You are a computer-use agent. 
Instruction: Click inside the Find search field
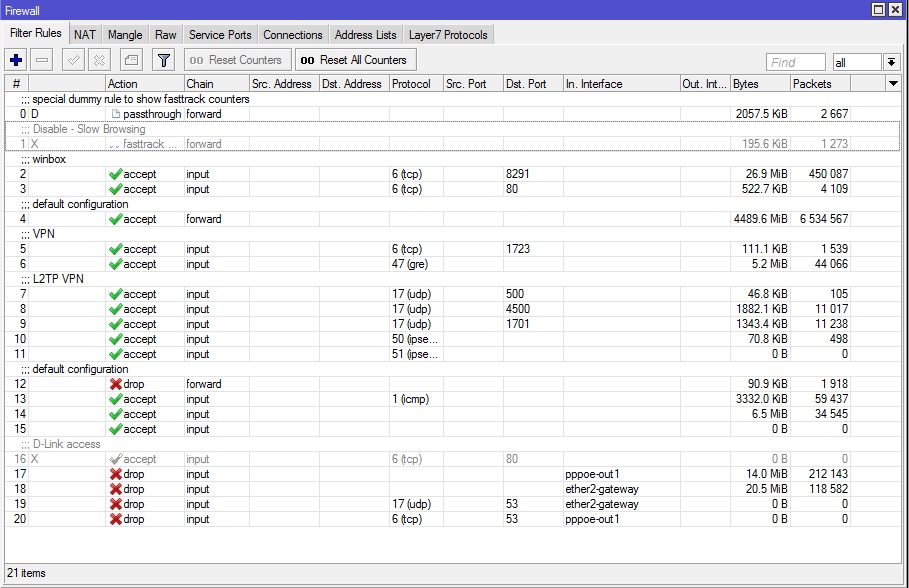click(796, 62)
